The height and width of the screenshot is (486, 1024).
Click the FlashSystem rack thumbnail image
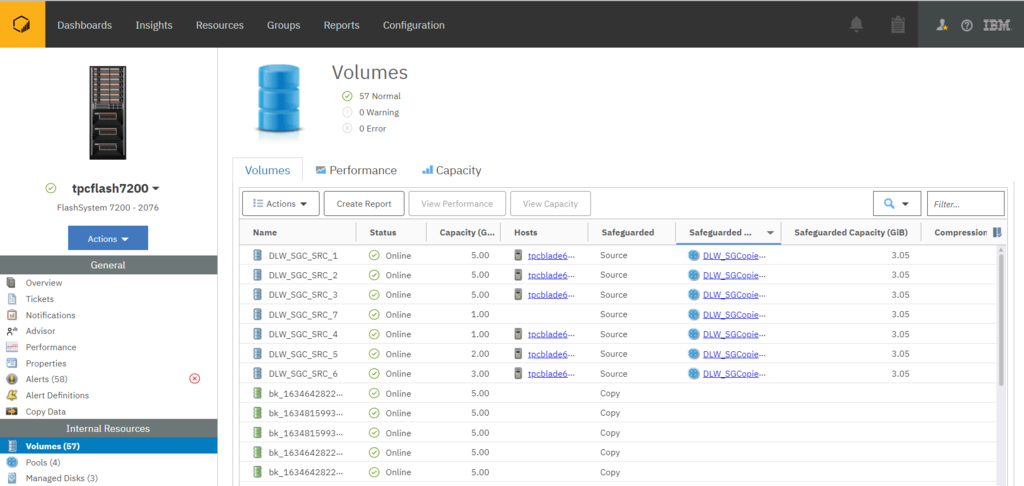[x=108, y=112]
